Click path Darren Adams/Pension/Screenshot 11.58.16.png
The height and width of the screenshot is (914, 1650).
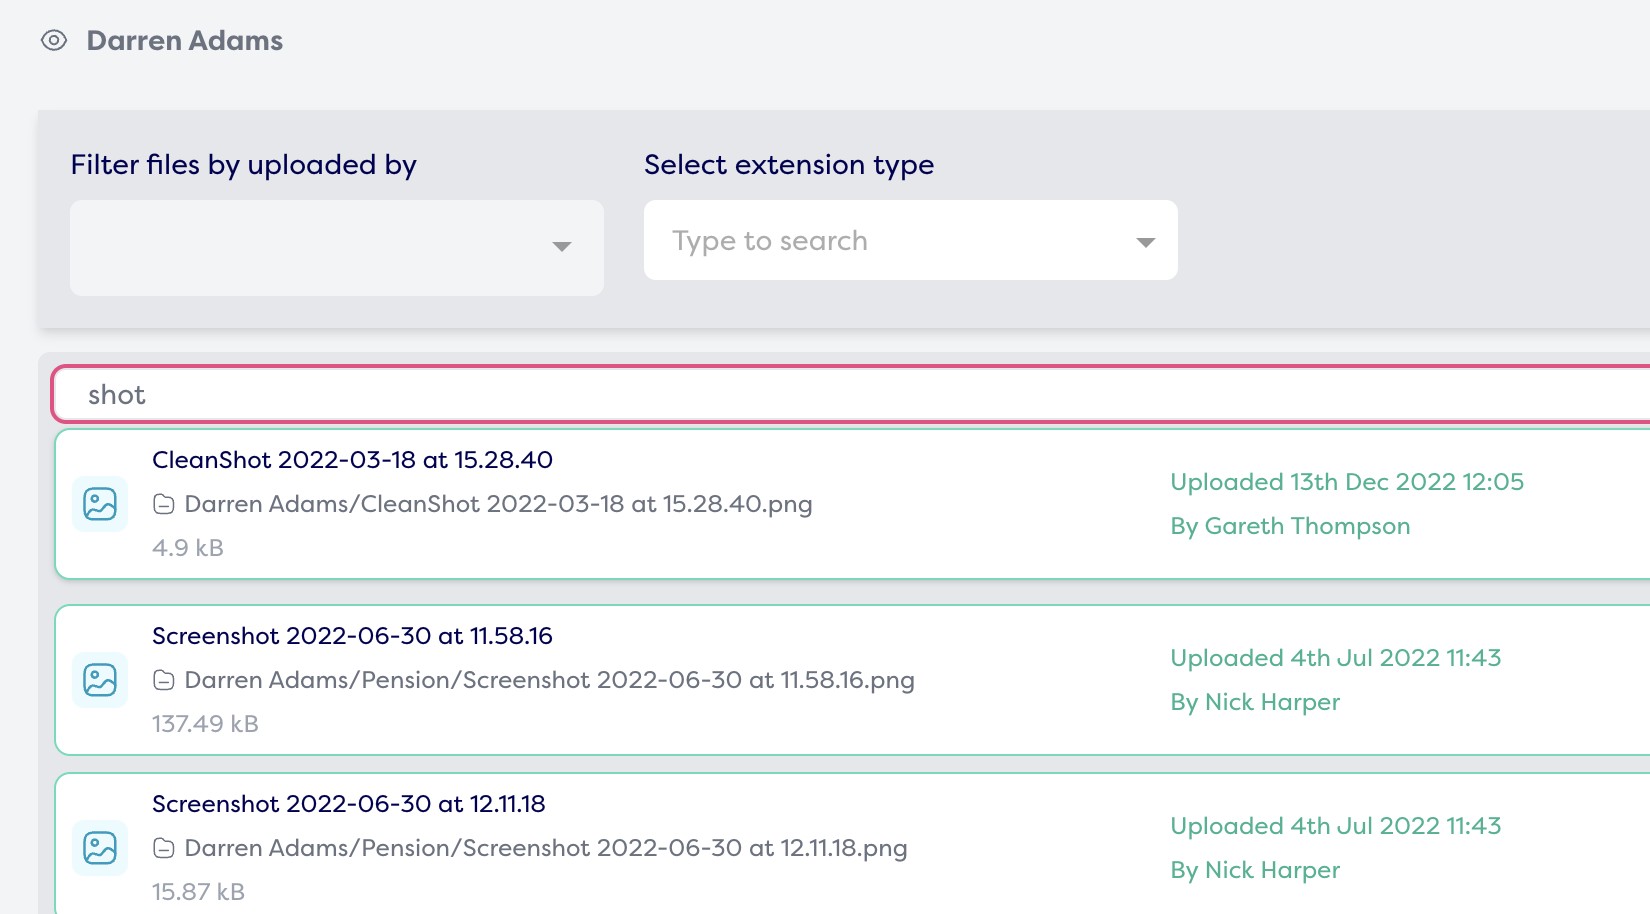549,680
